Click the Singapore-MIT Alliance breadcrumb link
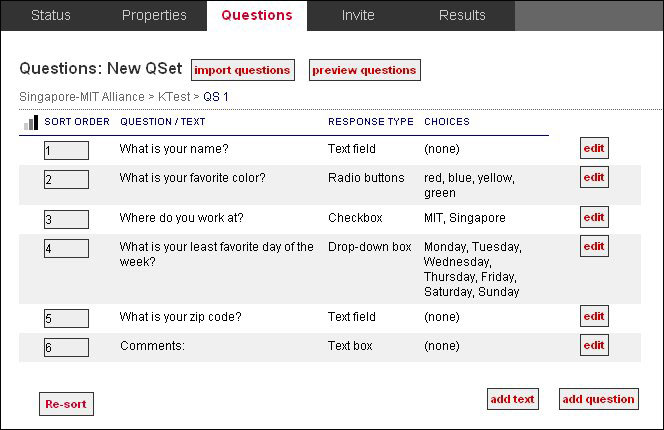This screenshot has height=430, width=664. pyautogui.click(x=81, y=97)
